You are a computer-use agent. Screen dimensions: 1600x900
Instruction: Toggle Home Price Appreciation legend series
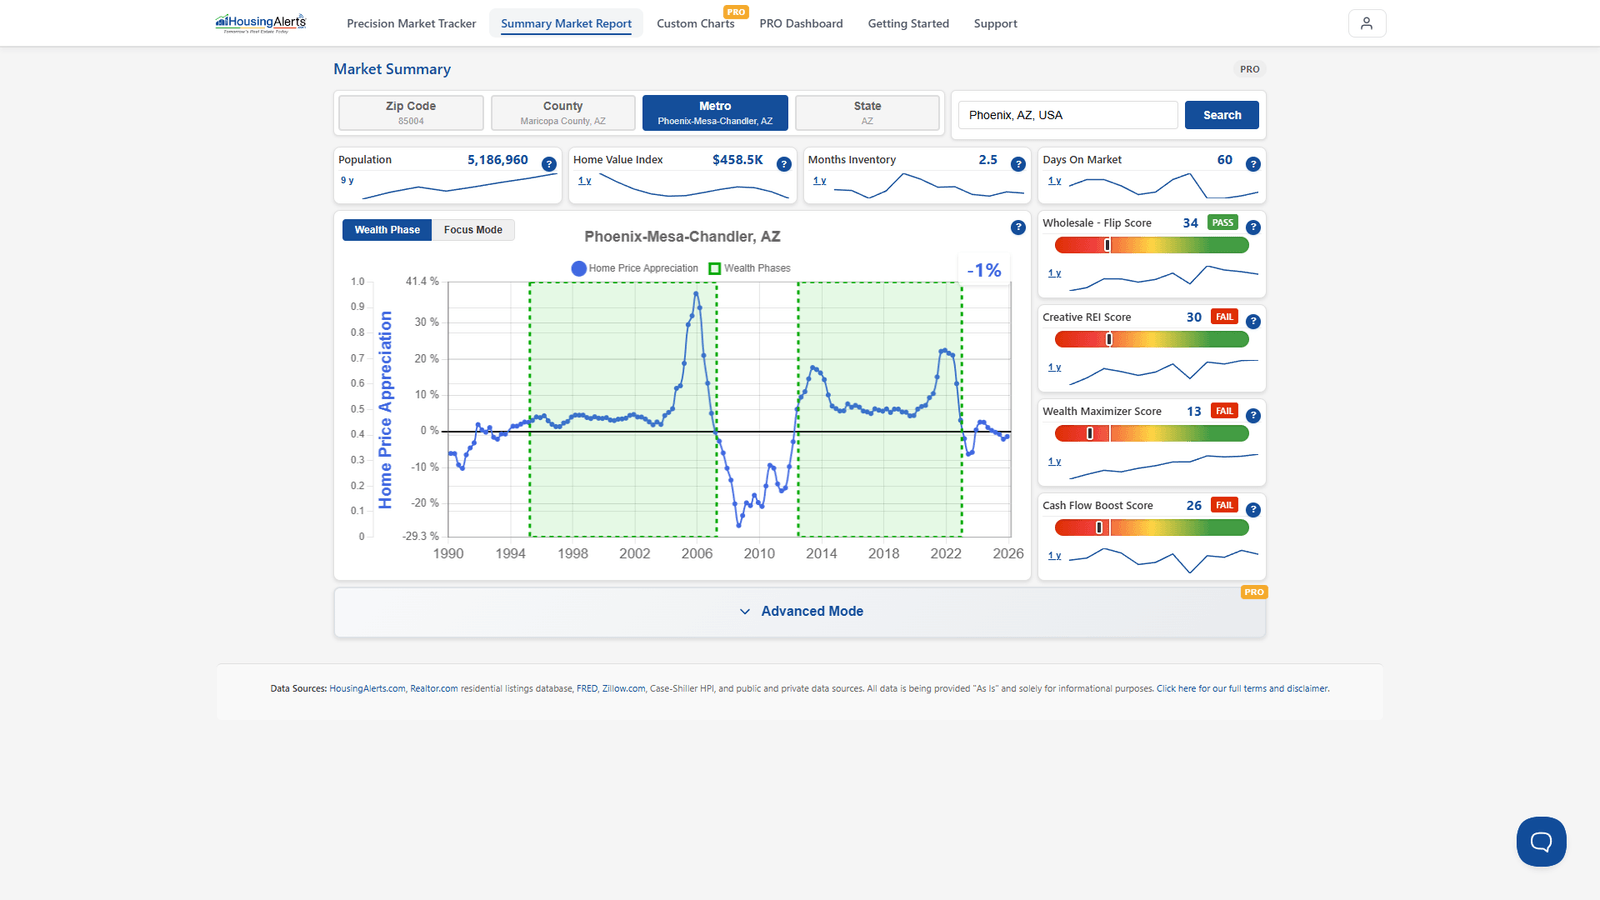pyautogui.click(x=635, y=268)
